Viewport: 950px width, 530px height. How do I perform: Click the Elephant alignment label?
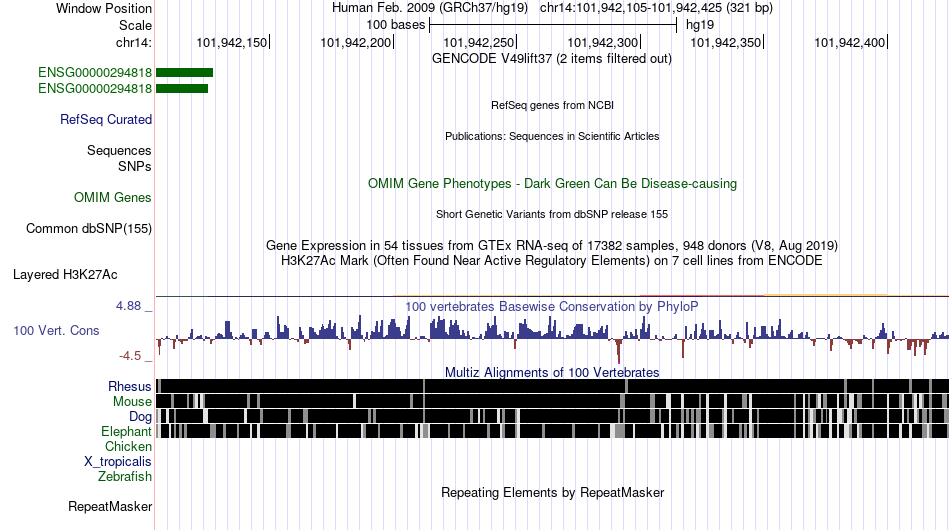pos(126,431)
